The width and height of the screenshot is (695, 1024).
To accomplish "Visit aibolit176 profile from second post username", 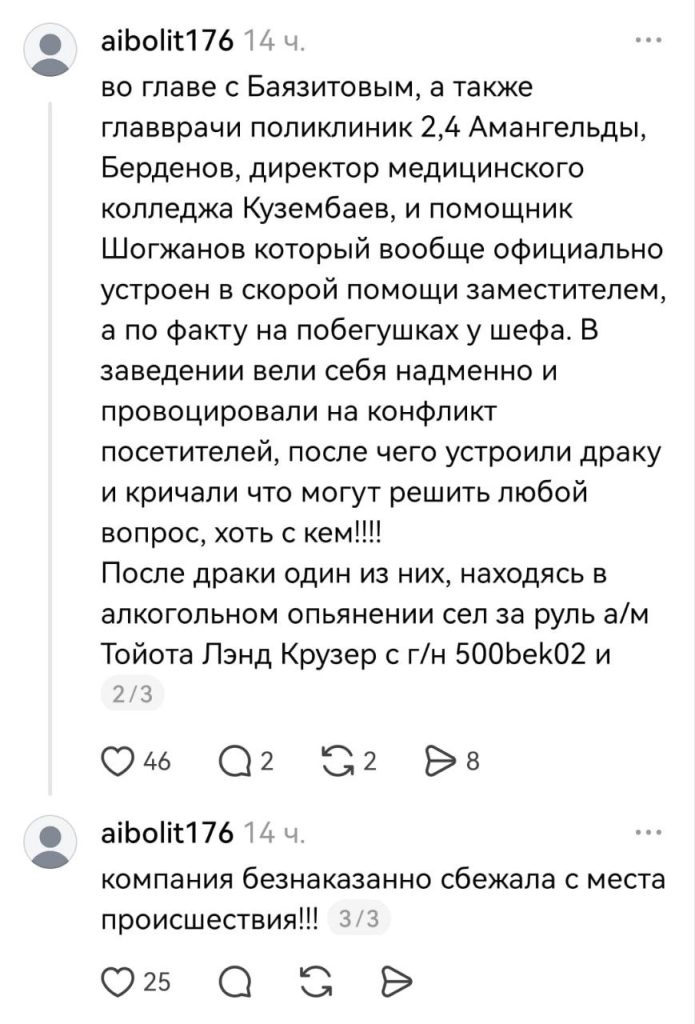I will tap(167, 833).
